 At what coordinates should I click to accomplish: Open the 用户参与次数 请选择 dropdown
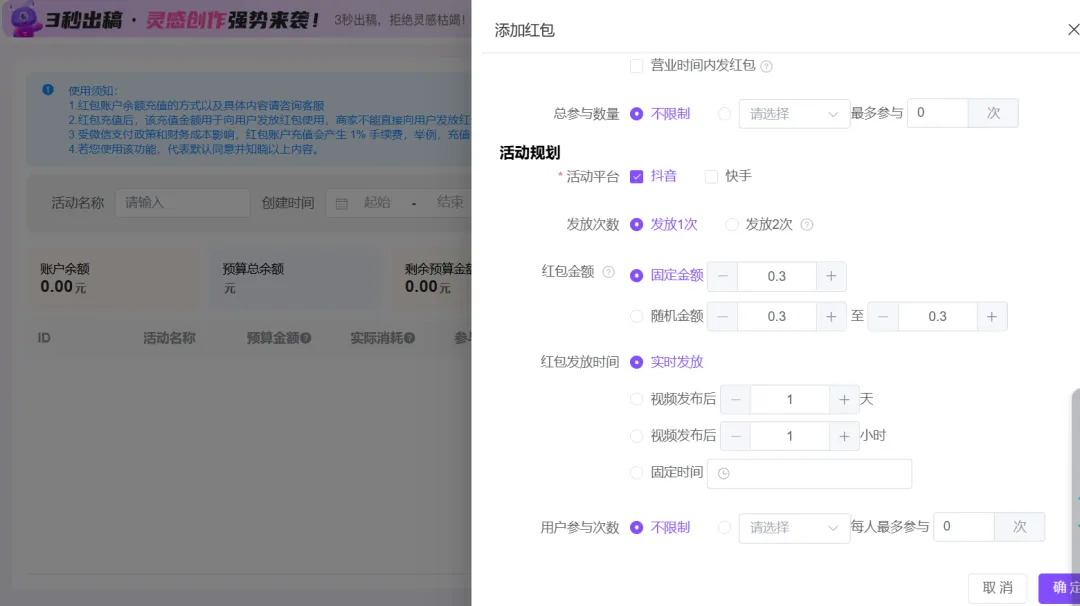[794, 527]
